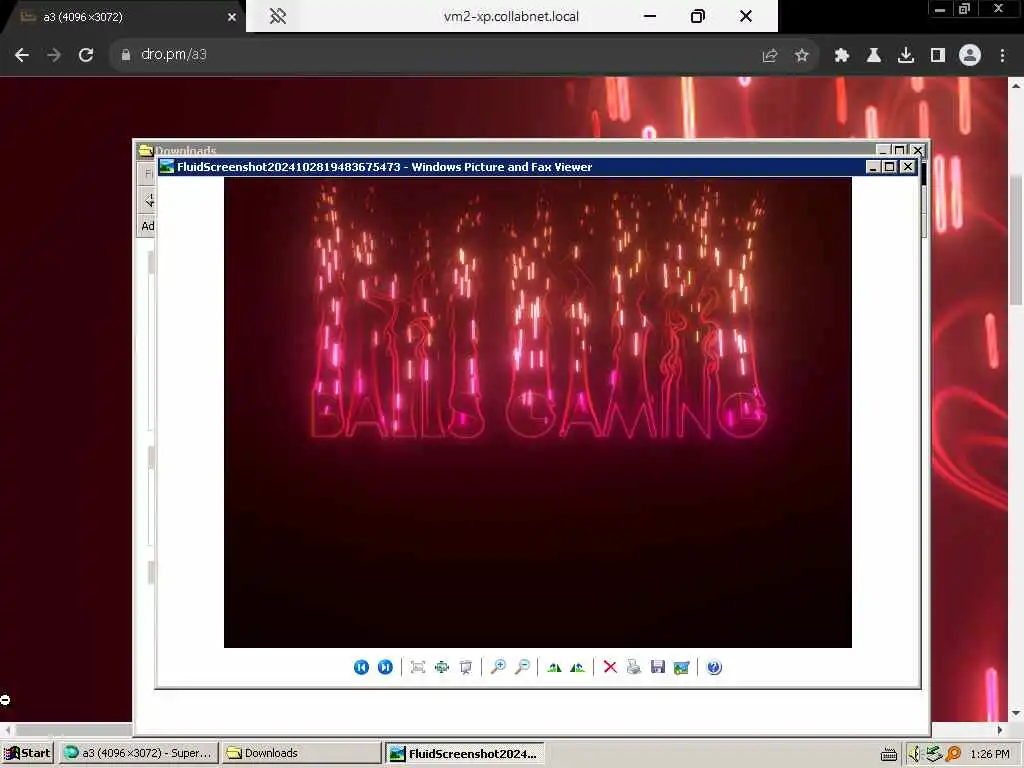Go to the next image in viewer
This screenshot has height=768, width=1024.
click(x=385, y=667)
